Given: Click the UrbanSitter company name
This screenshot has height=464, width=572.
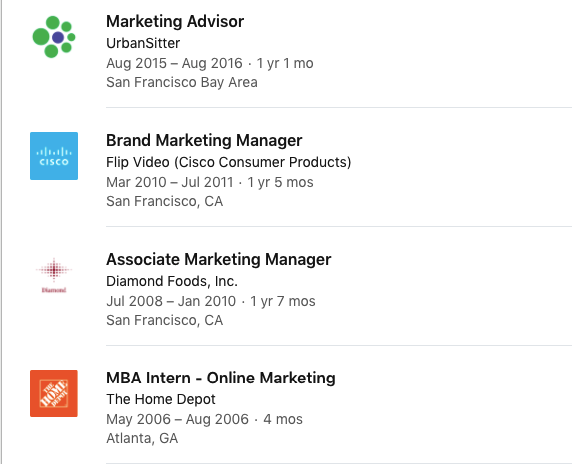Looking at the screenshot, I should 143,43.
